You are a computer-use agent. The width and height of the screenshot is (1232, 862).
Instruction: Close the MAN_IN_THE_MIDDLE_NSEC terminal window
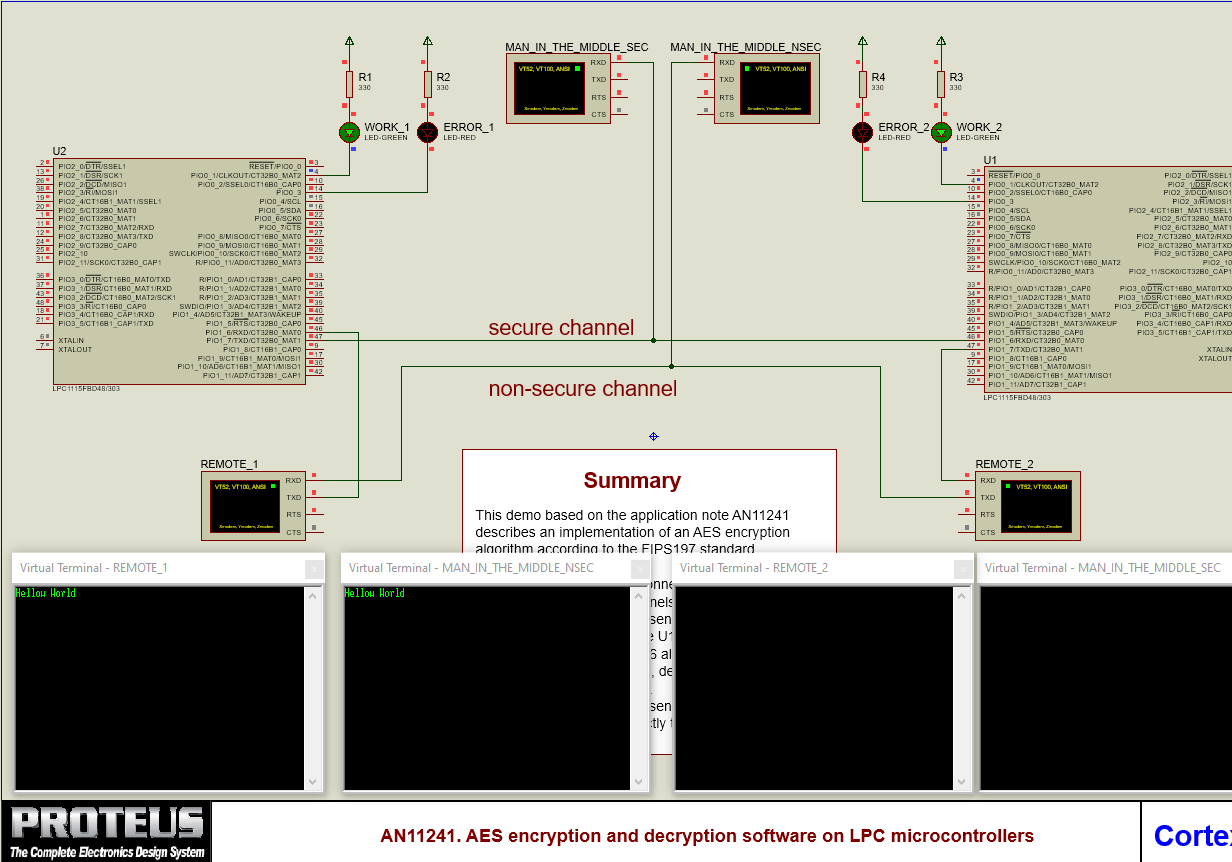640,568
